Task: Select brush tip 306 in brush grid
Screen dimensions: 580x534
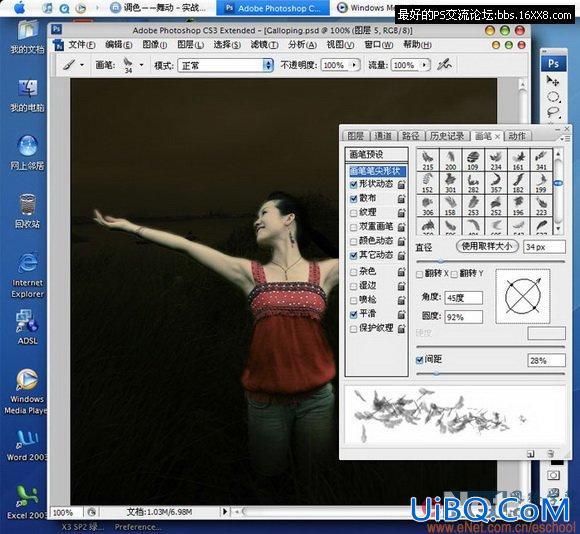Action: tap(428, 206)
